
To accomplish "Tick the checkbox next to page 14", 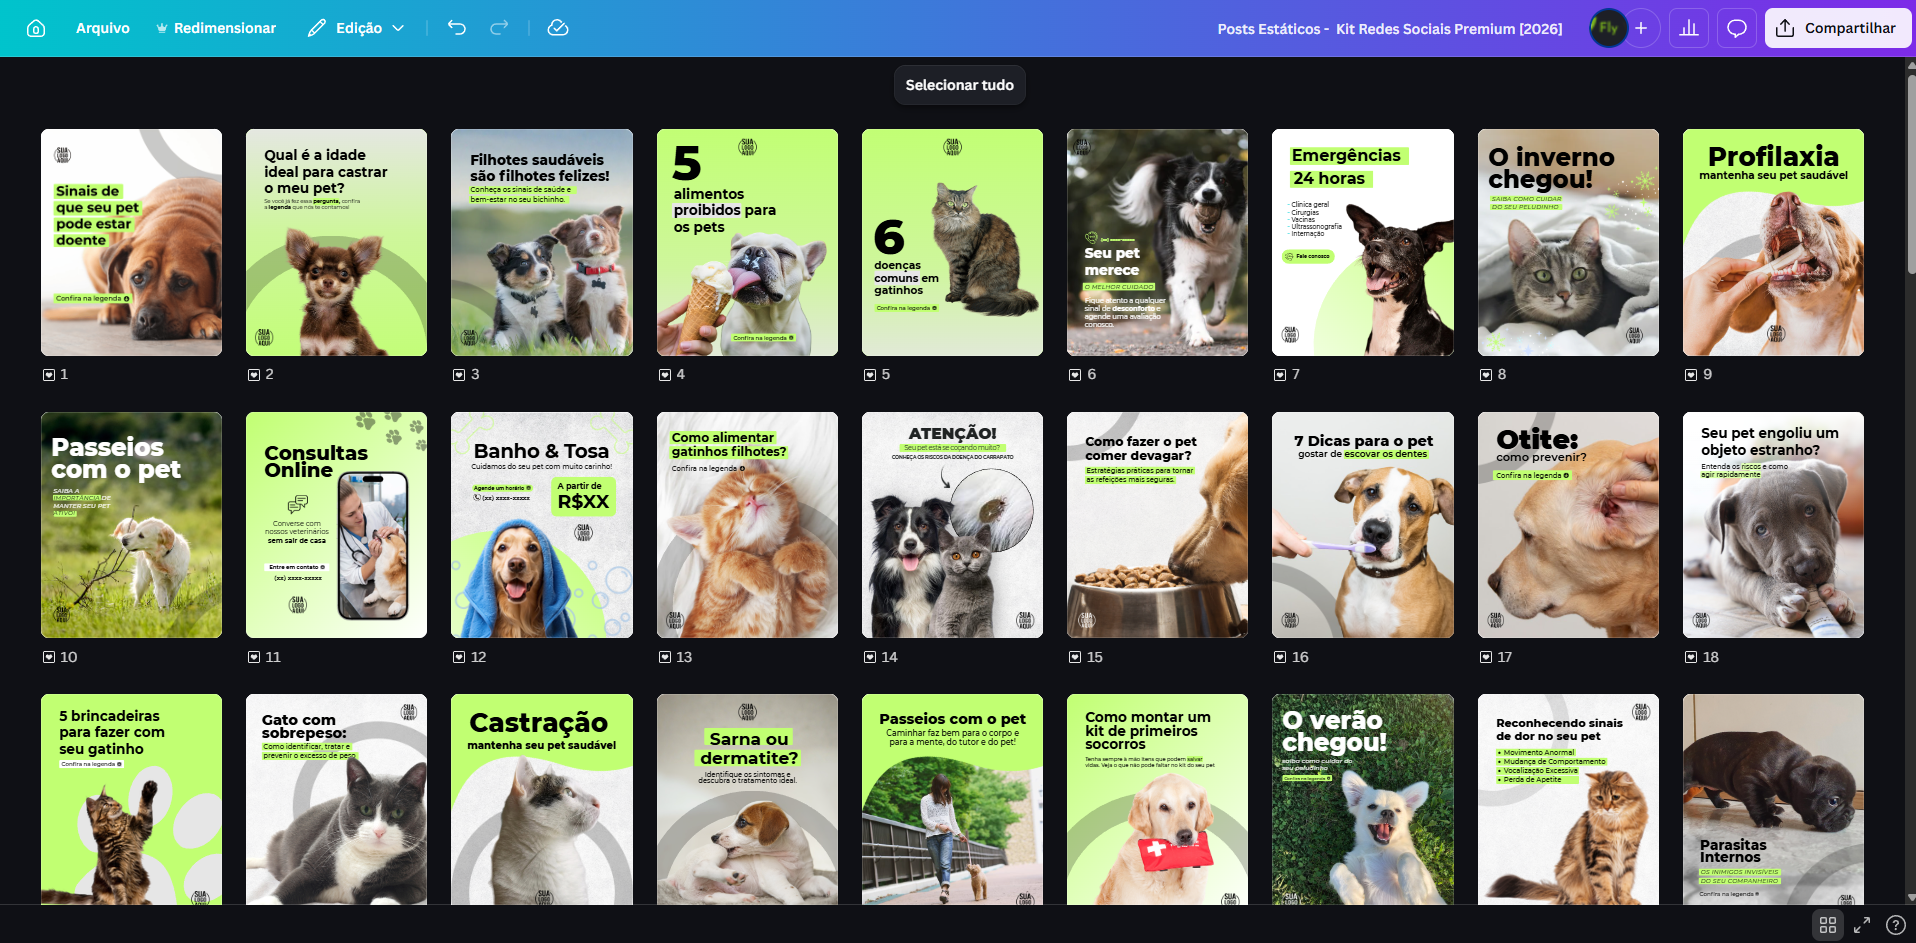I will pos(868,658).
